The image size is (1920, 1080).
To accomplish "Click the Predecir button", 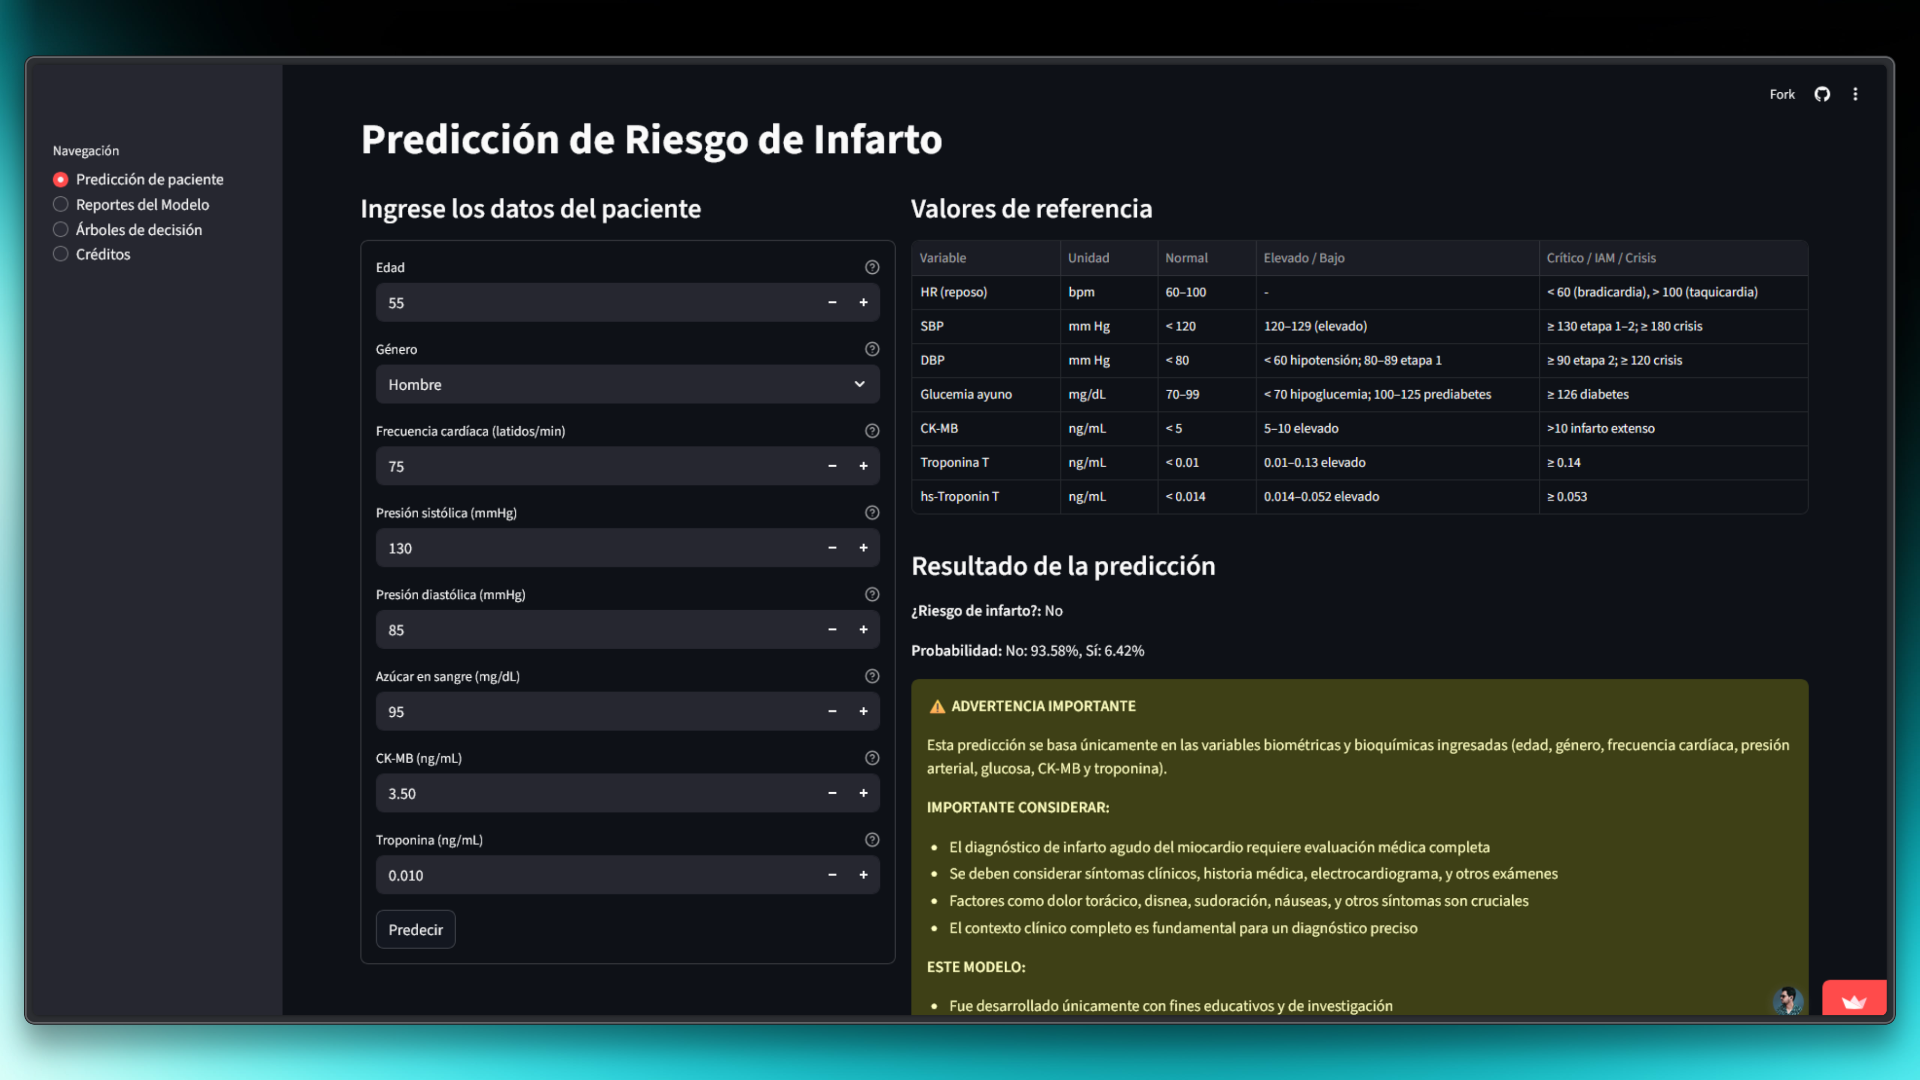I will 415,930.
